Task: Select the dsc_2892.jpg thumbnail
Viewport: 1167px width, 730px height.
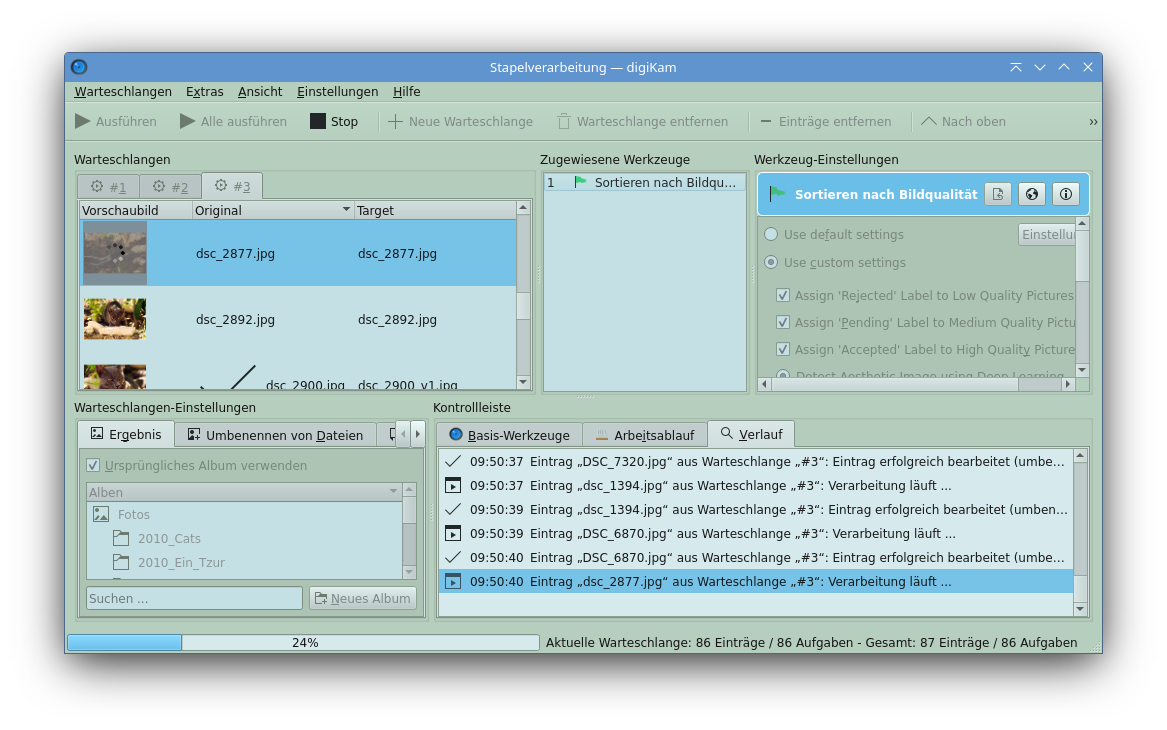Action: pyautogui.click(x=115, y=318)
